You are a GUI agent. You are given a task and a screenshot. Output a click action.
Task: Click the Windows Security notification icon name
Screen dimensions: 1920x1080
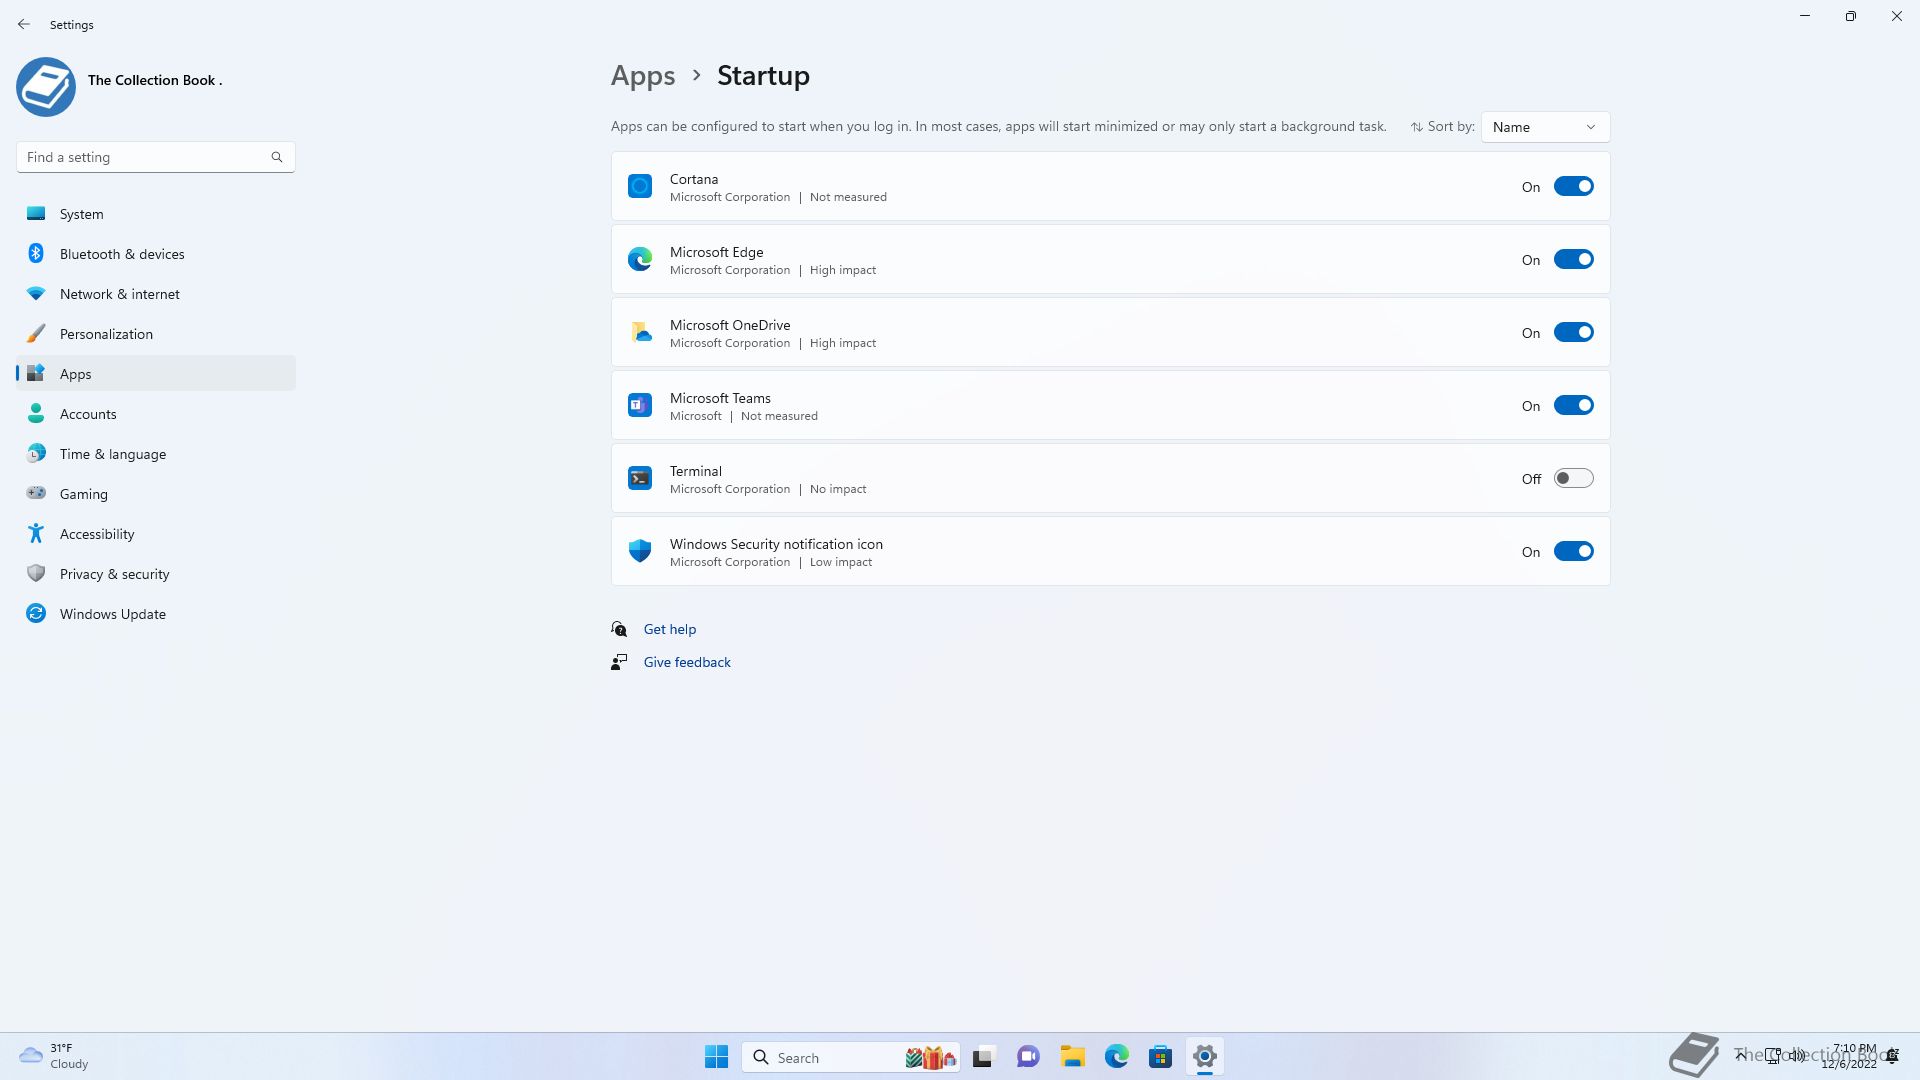click(776, 544)
